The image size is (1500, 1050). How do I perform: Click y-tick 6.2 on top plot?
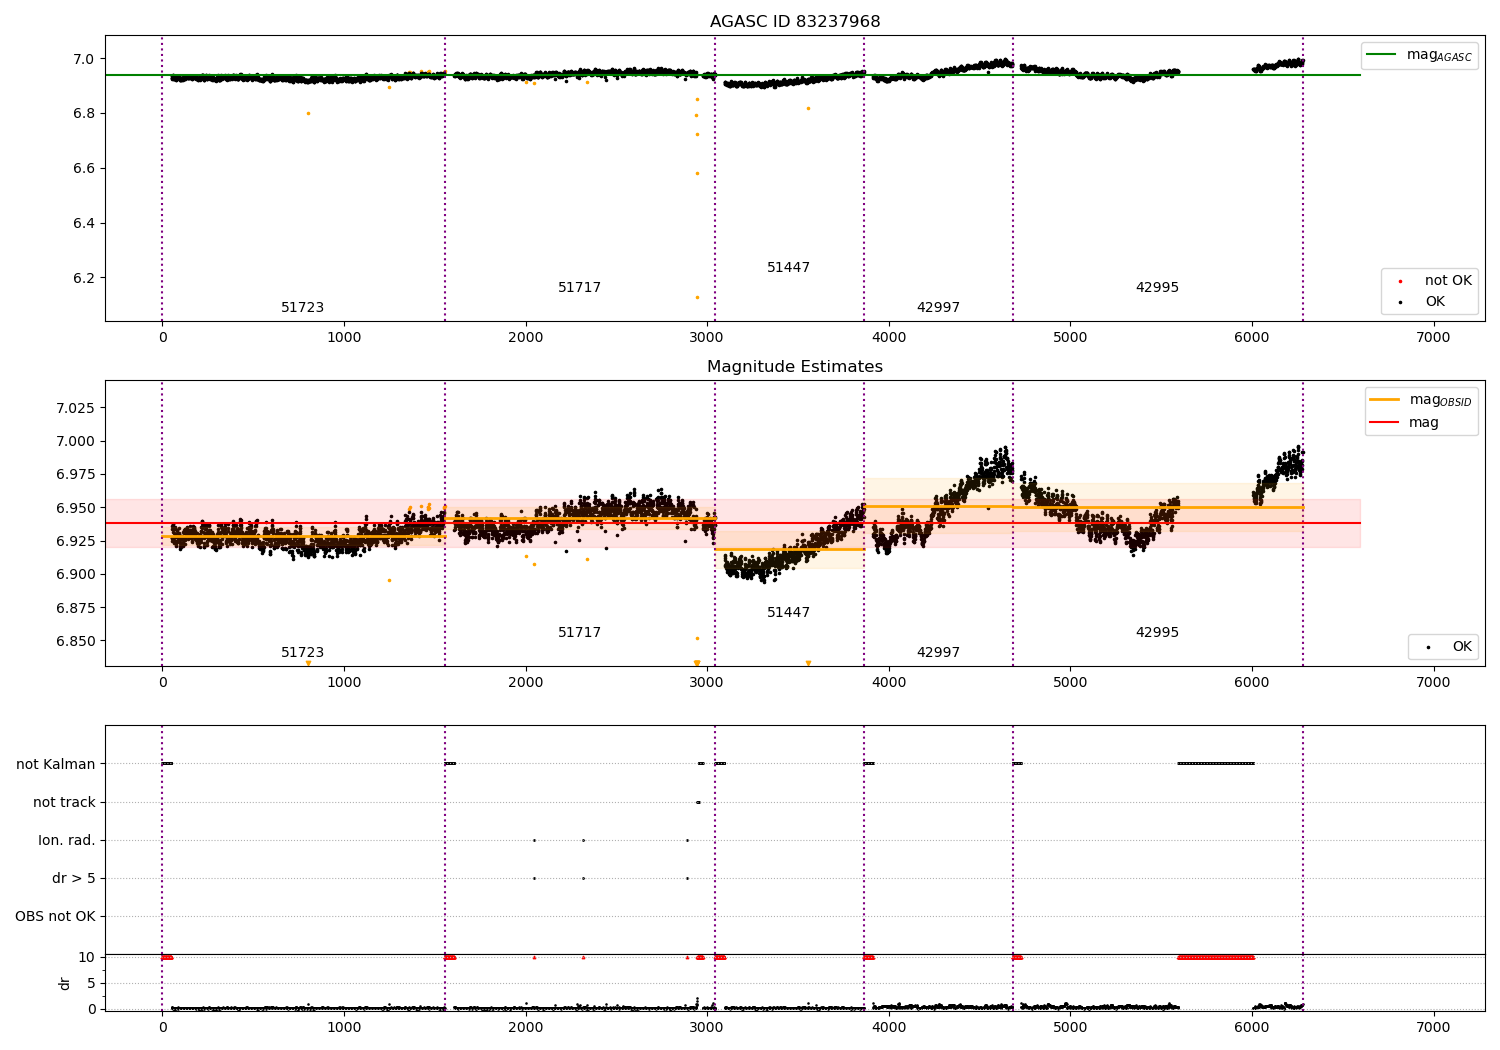[84, 278]
